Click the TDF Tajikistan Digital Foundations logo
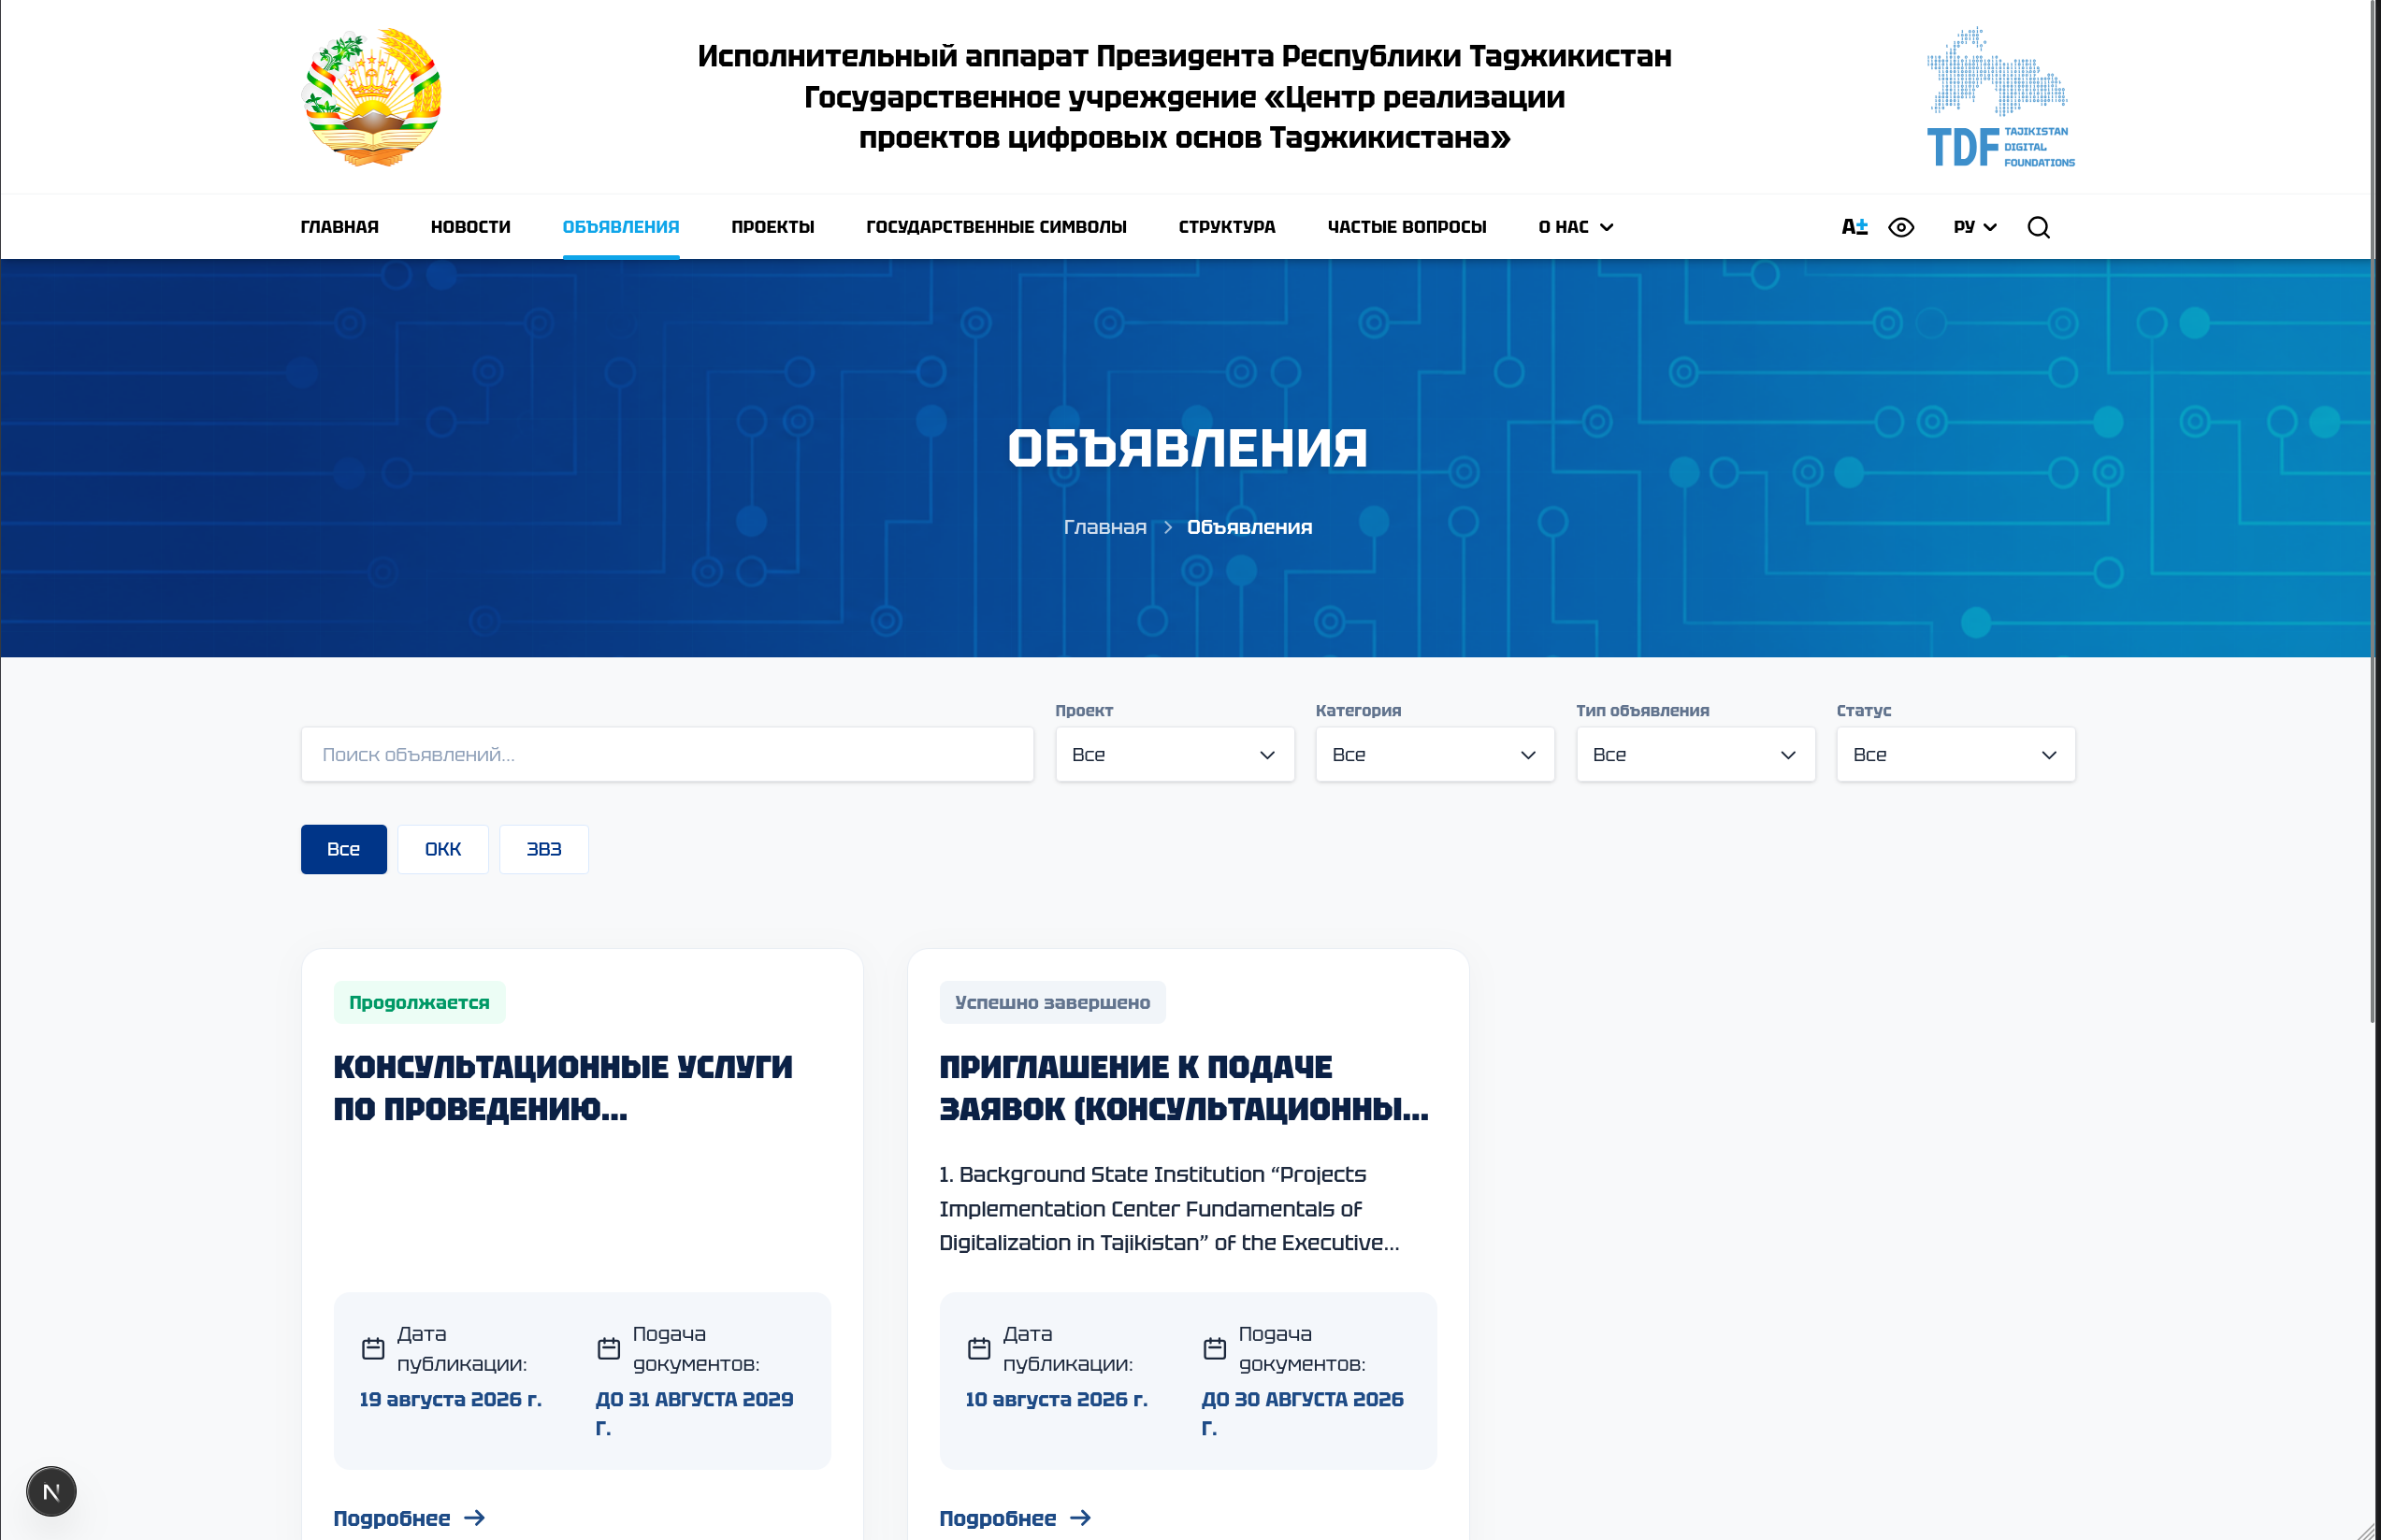The height and width of the screenshot is (1540, 2381). 2000,97
